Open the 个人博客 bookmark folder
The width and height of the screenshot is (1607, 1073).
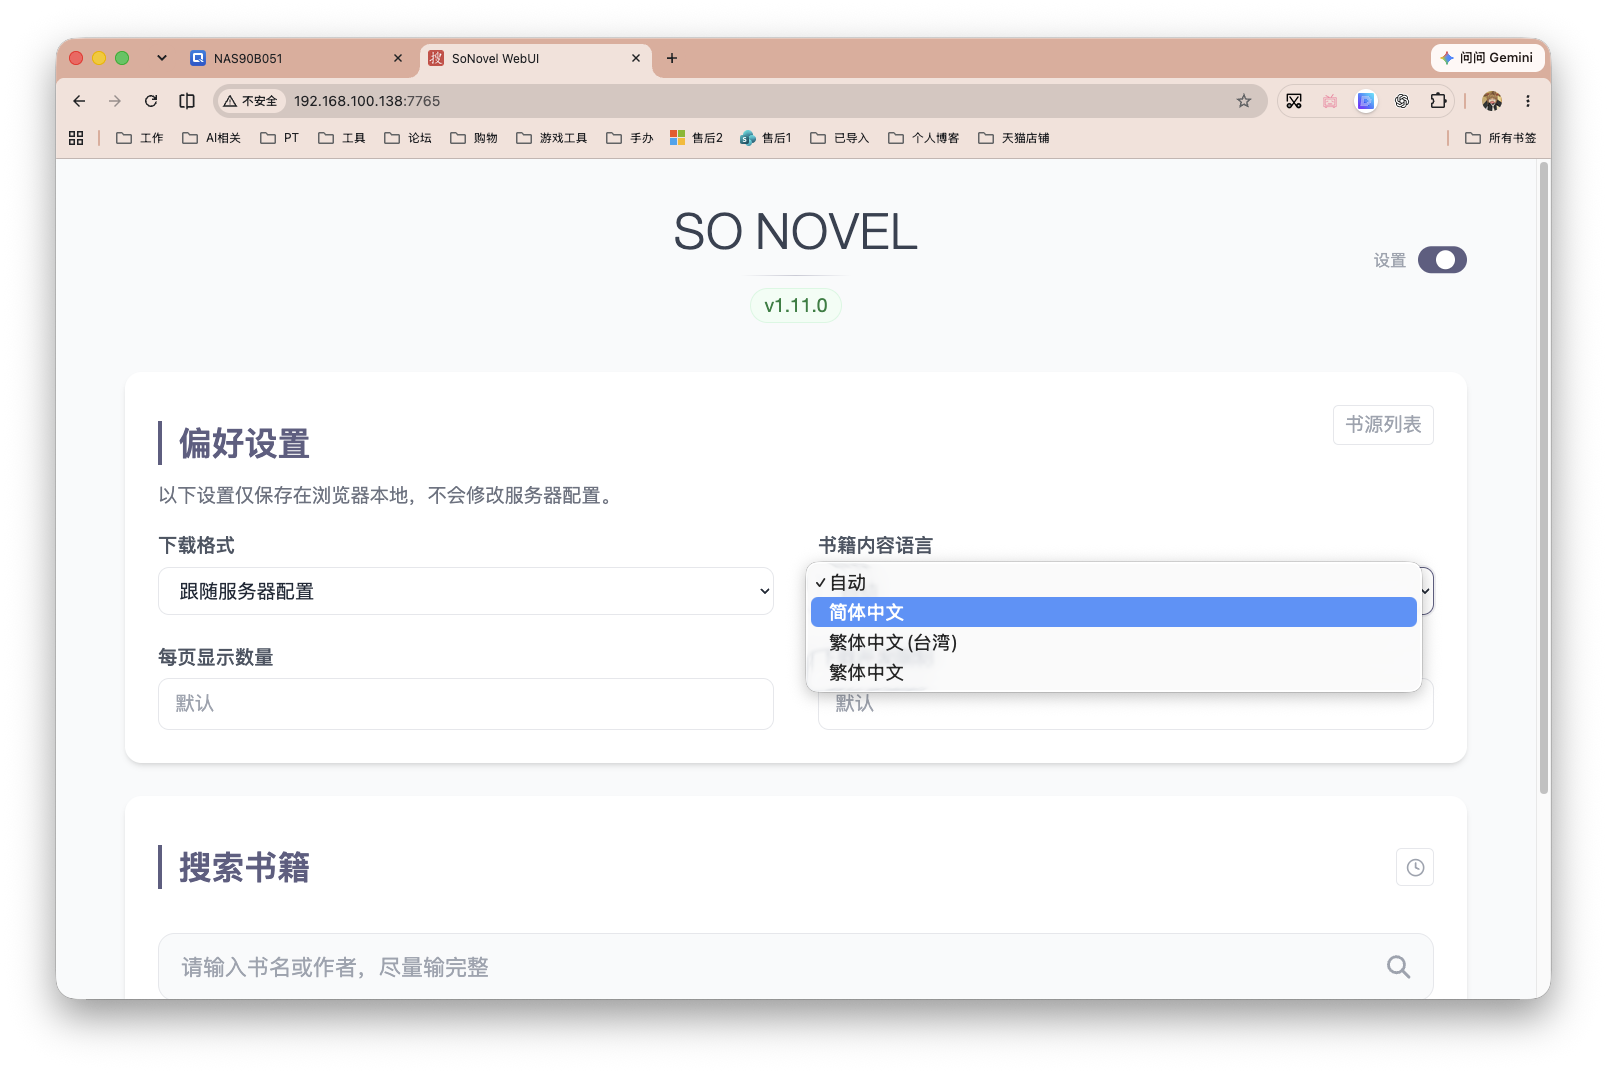(923, 138)
